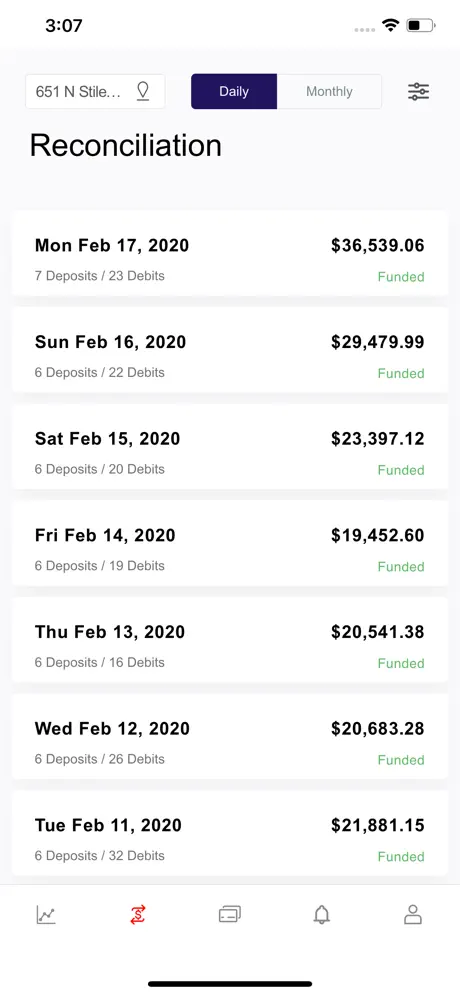
Task: Open the cards tab icon
Action: point(229,915)
